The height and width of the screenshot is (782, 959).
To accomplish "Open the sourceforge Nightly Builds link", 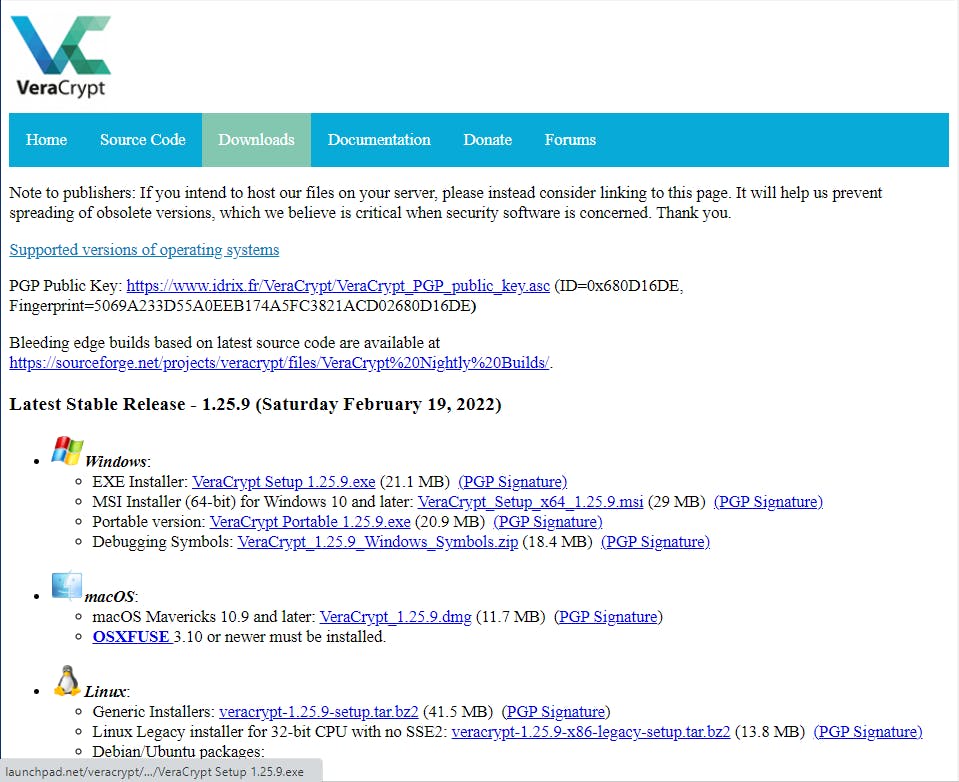I will coord(279,363).
